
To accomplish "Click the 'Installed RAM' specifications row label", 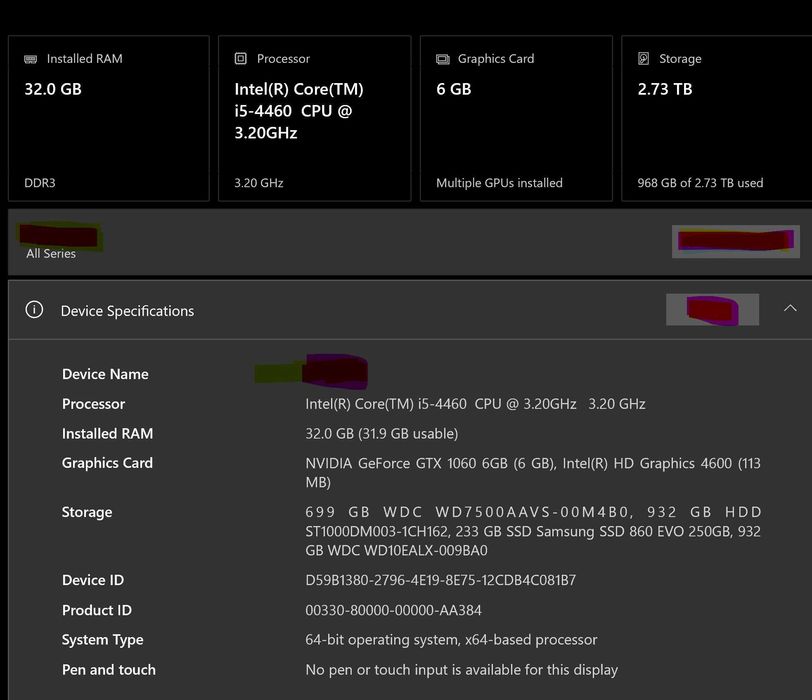I will (107, 433).
